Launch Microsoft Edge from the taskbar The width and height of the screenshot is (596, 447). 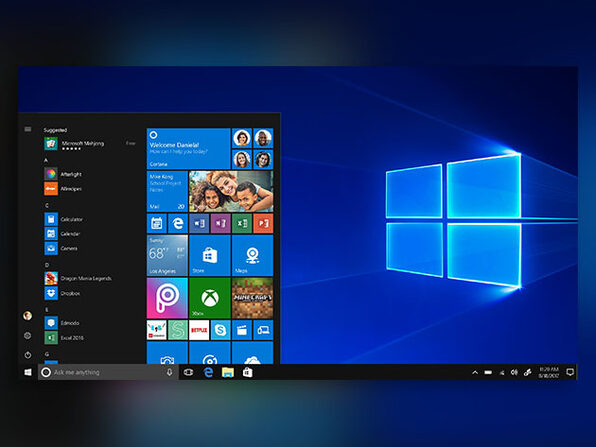[x=208, y=372]
